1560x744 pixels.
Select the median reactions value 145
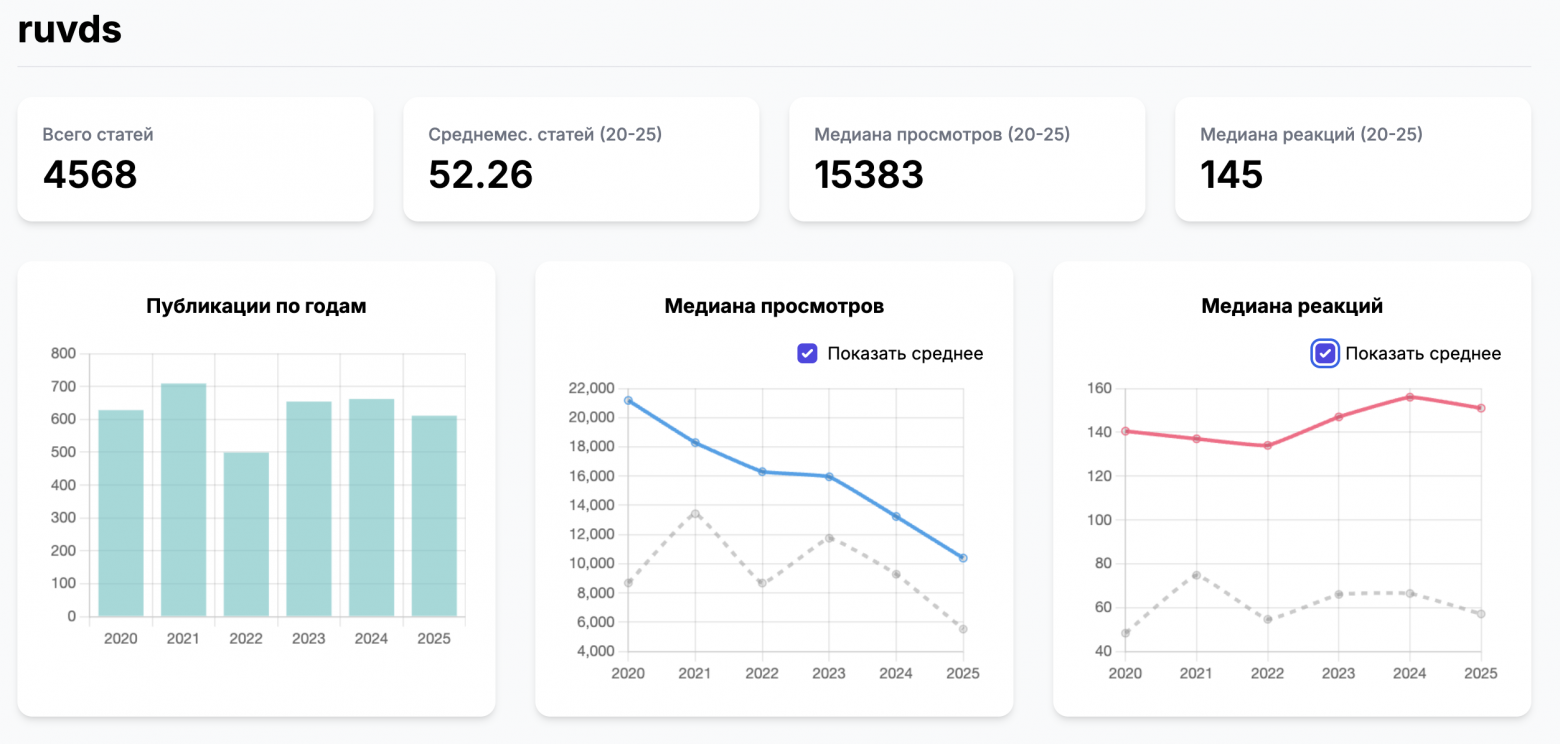click(x=1232, y=175)
